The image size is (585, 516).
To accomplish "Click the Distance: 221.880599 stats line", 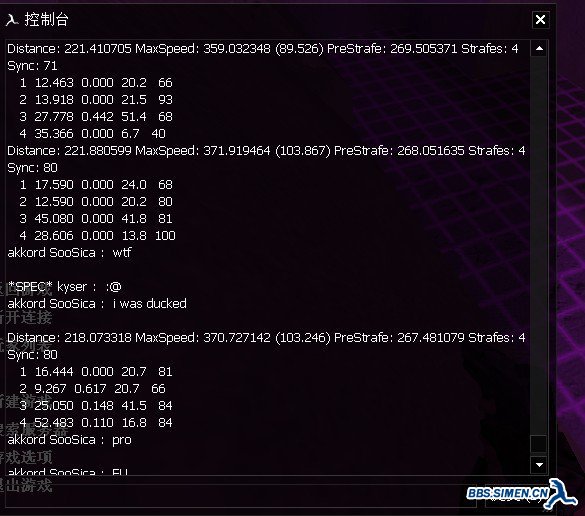I will point(266,151).
